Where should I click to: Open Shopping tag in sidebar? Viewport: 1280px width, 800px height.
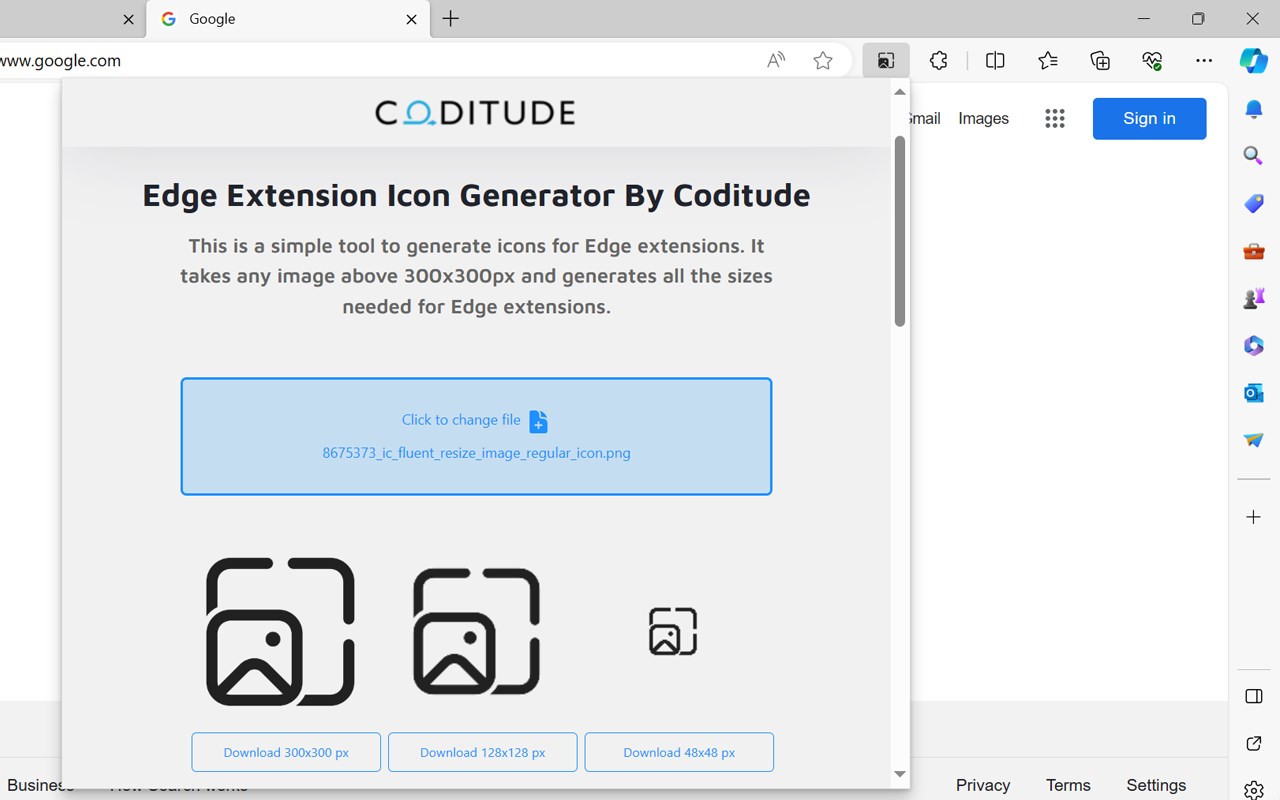(1254, 204)
